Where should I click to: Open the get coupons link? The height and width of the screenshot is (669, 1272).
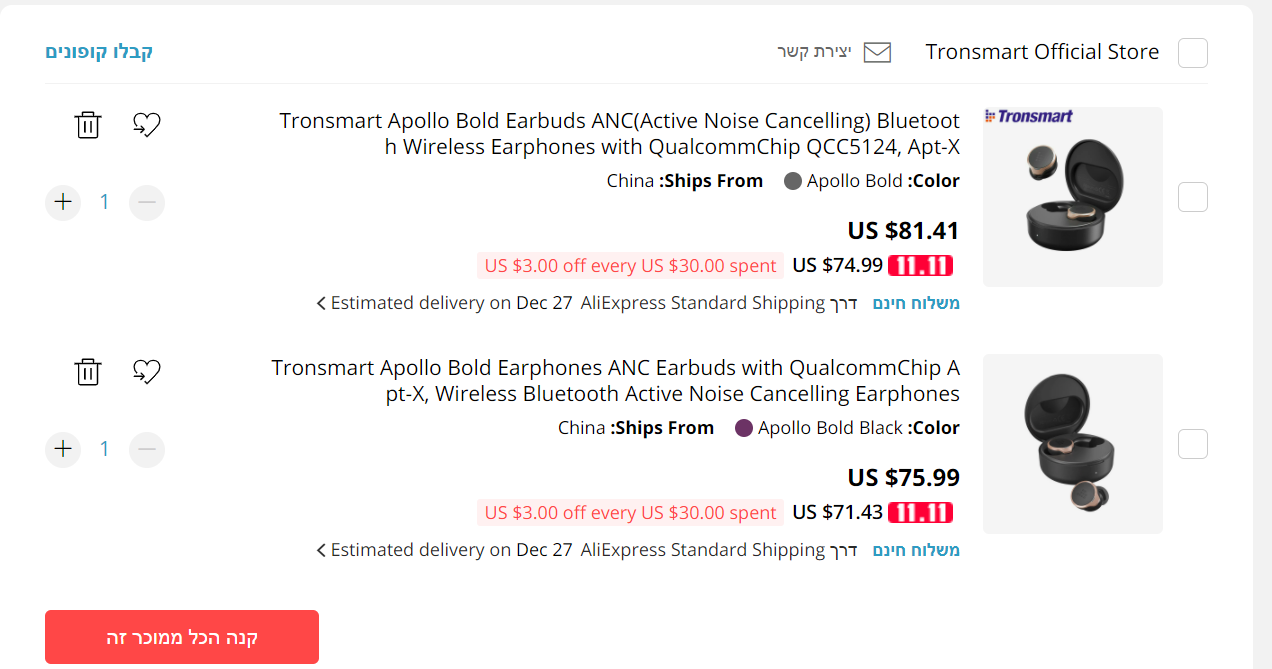99,52
